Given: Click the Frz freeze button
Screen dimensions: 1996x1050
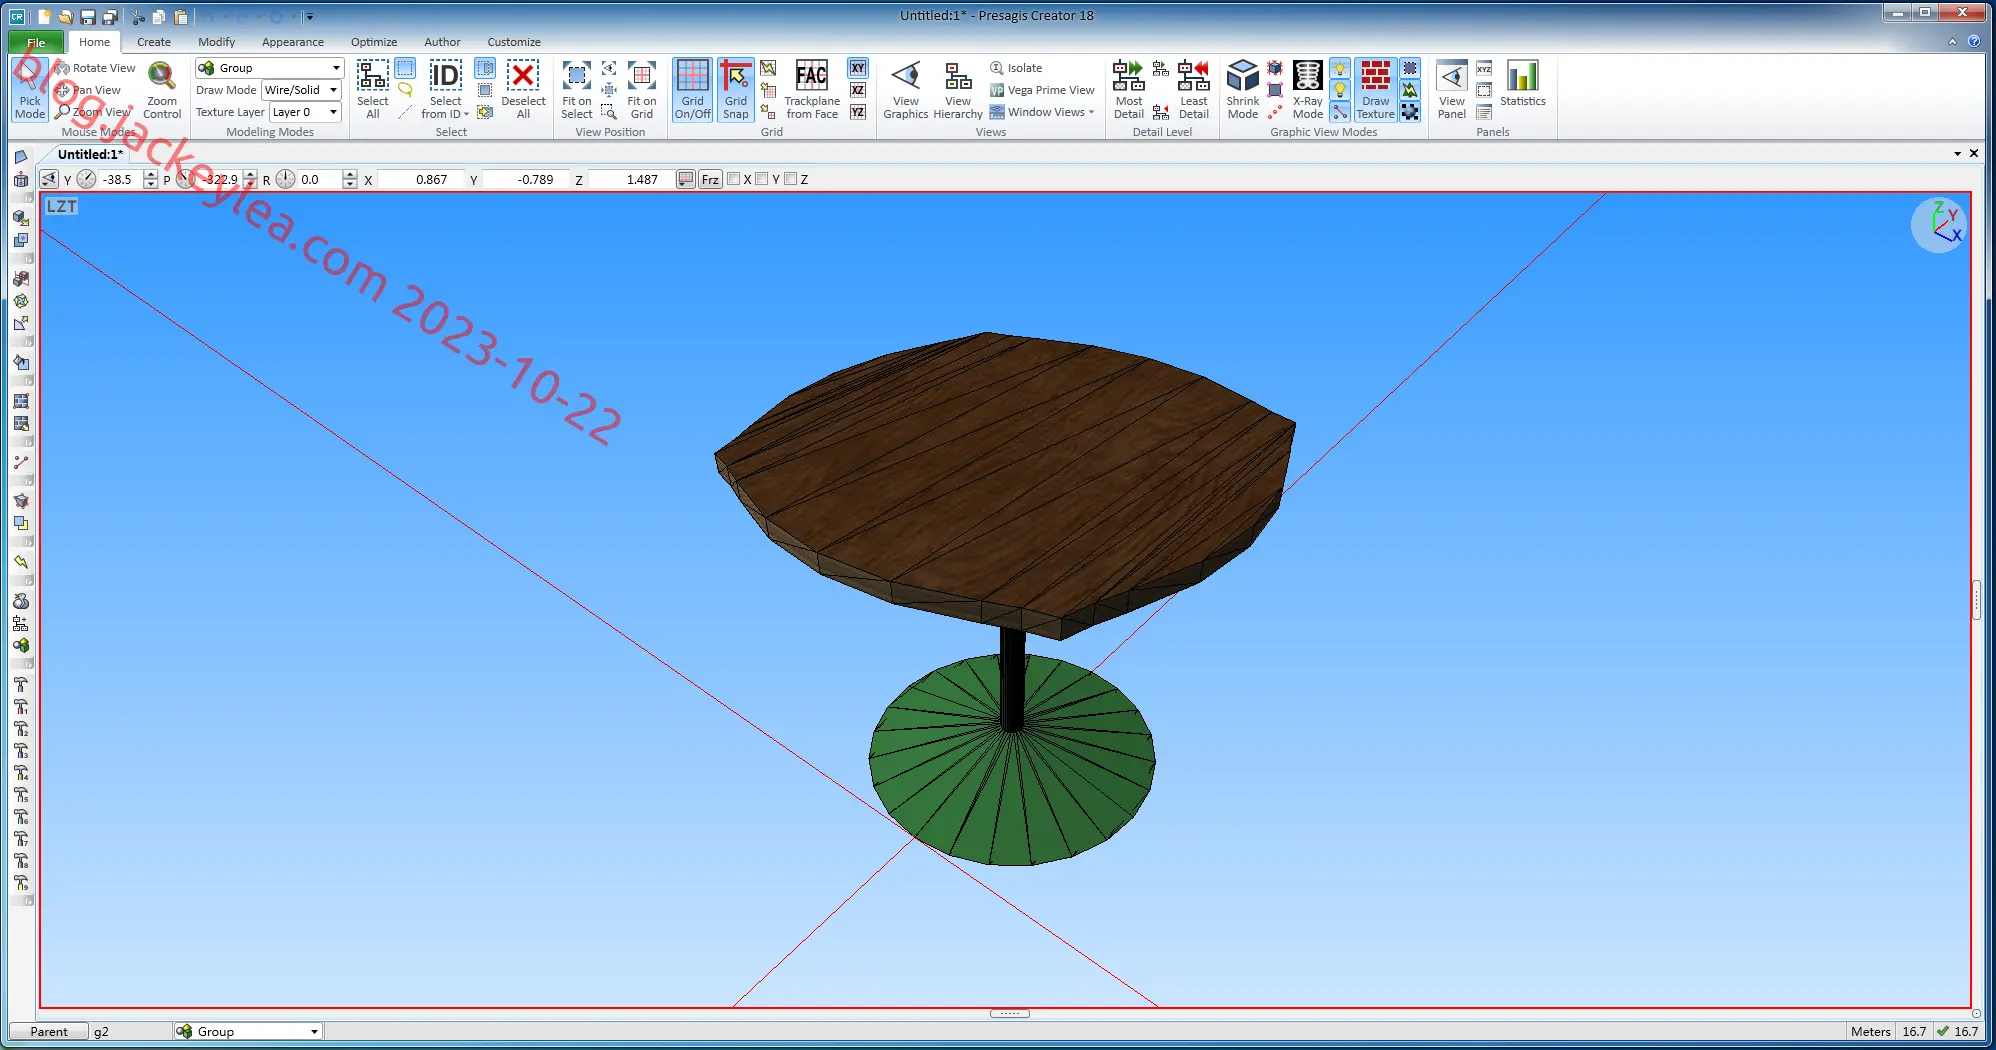Looking at the screenshot, I should [x=710, y=179].
